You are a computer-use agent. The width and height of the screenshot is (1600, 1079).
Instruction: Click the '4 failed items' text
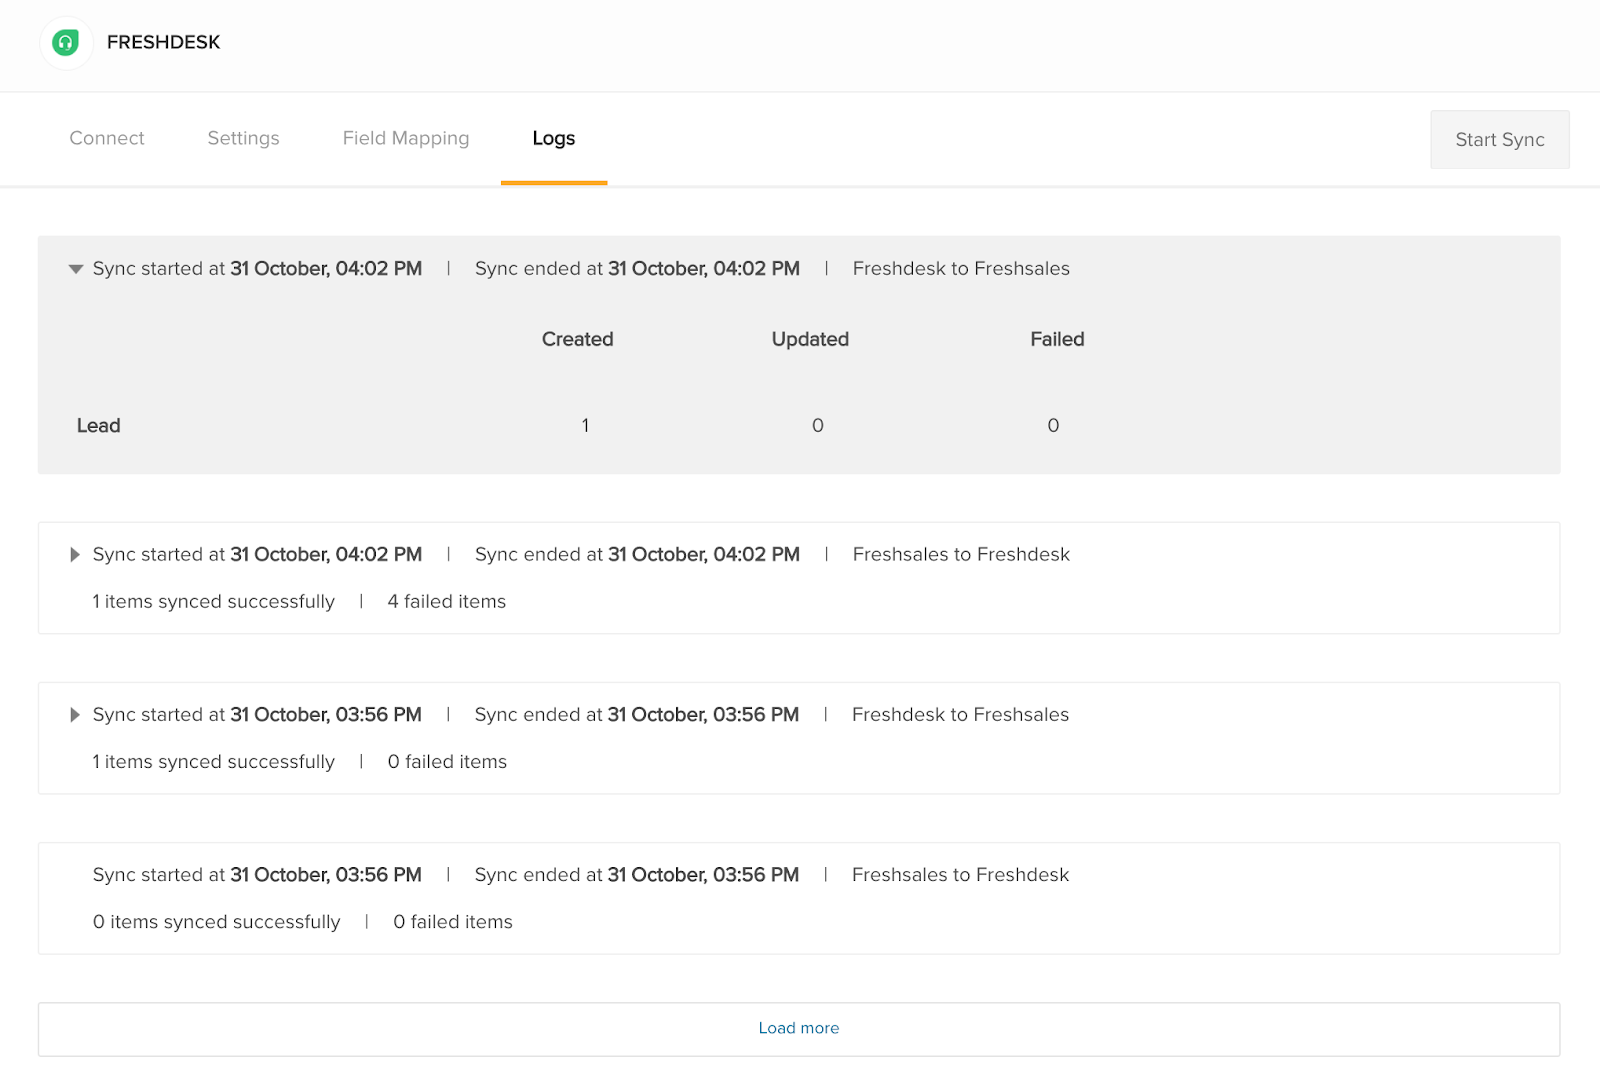447,602
